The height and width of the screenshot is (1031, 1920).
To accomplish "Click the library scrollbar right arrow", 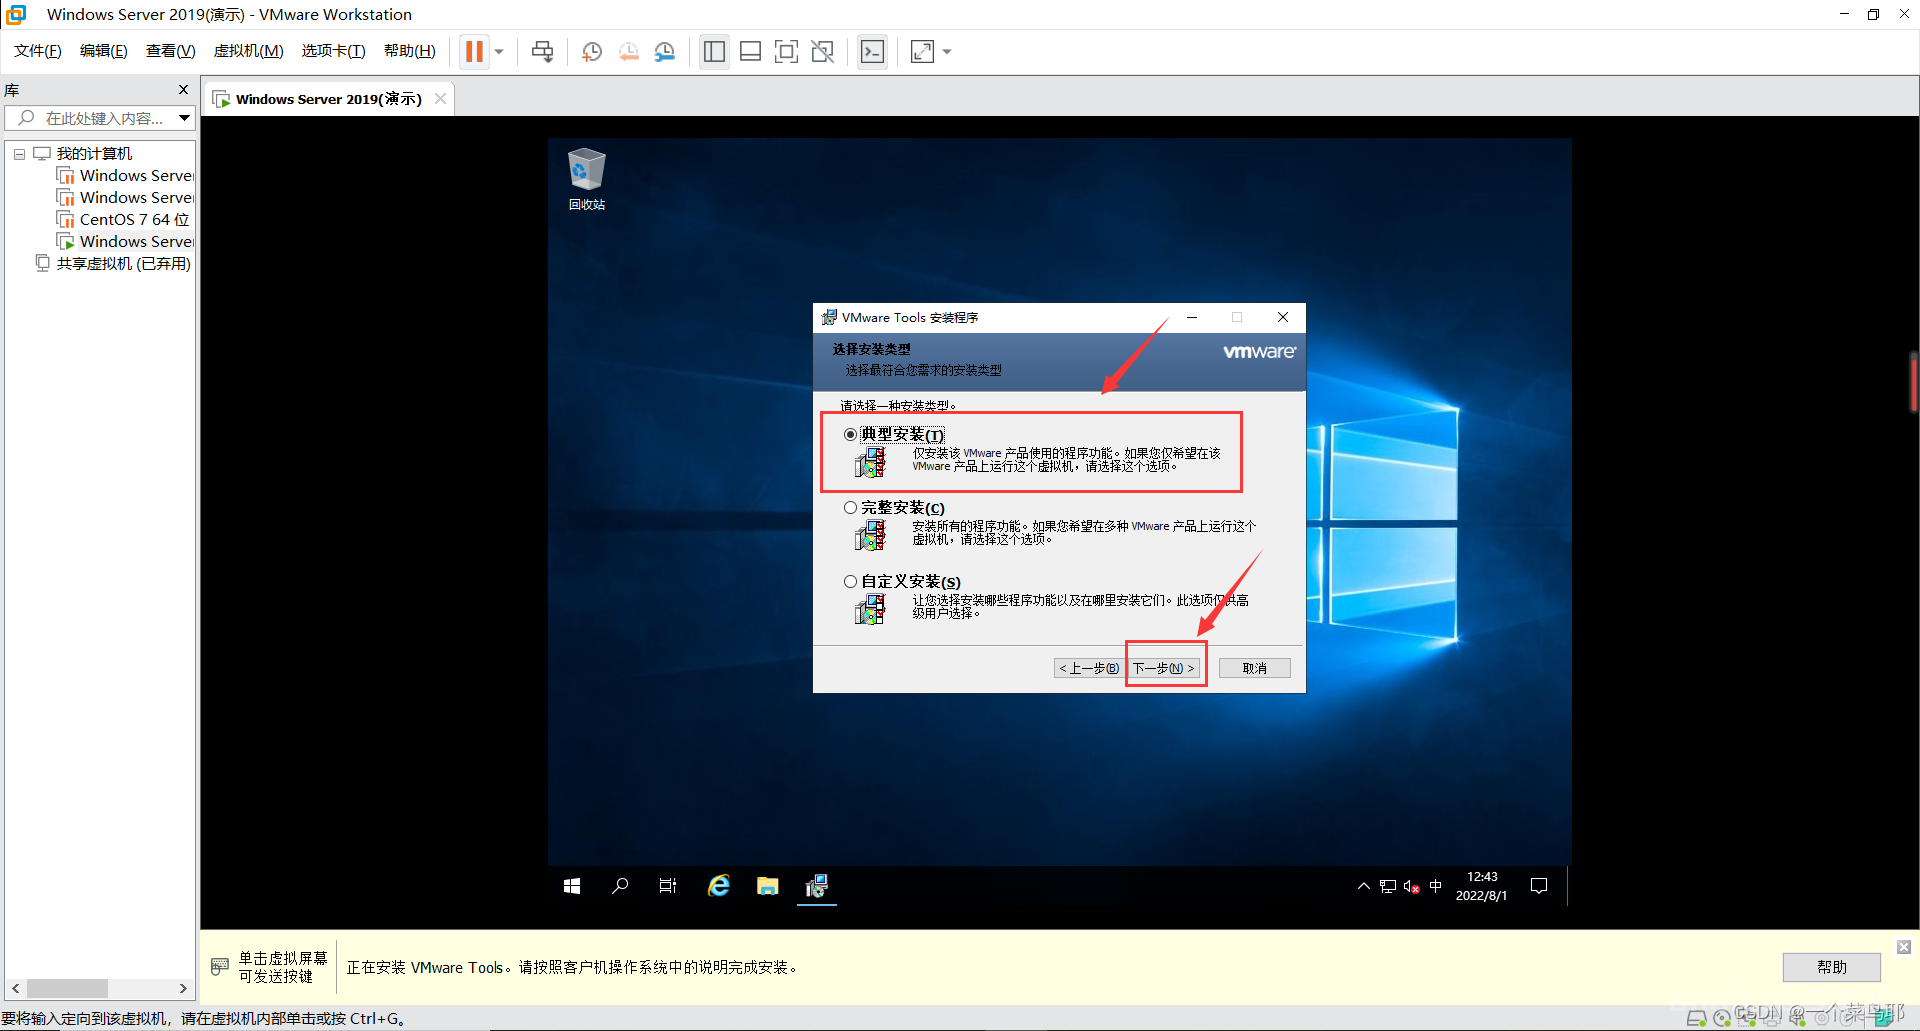I will [183, 988].
